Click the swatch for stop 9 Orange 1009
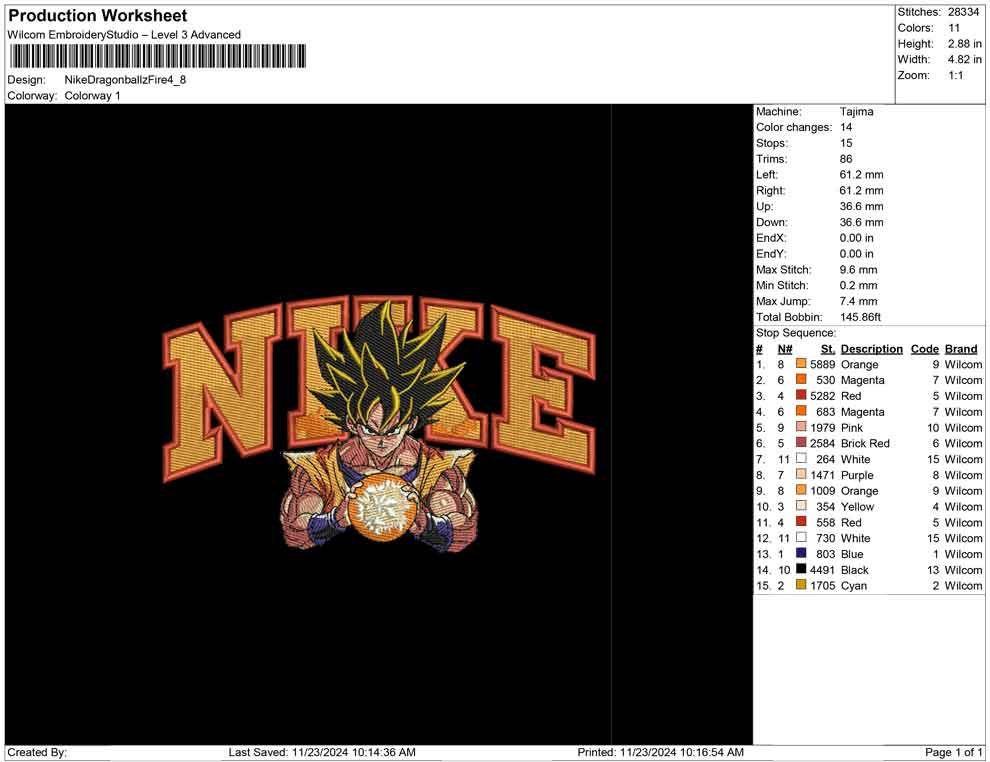This screenshot has width=990, height=762. coord(801,490)
